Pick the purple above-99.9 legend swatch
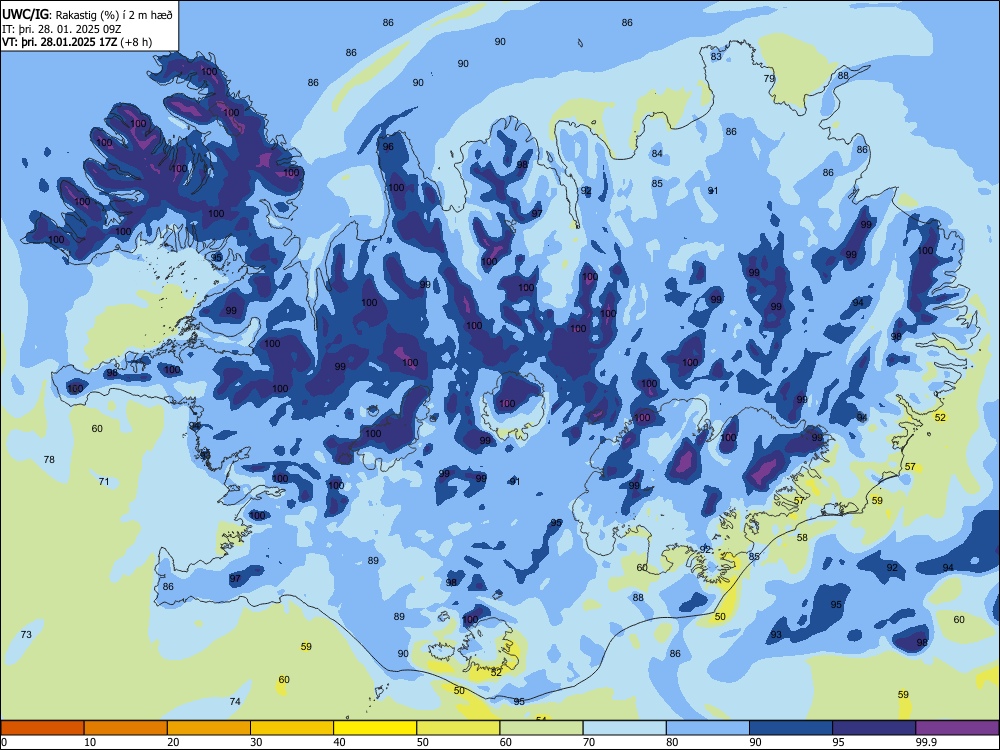The image size is (1000, 750). [x=957, y=728]
